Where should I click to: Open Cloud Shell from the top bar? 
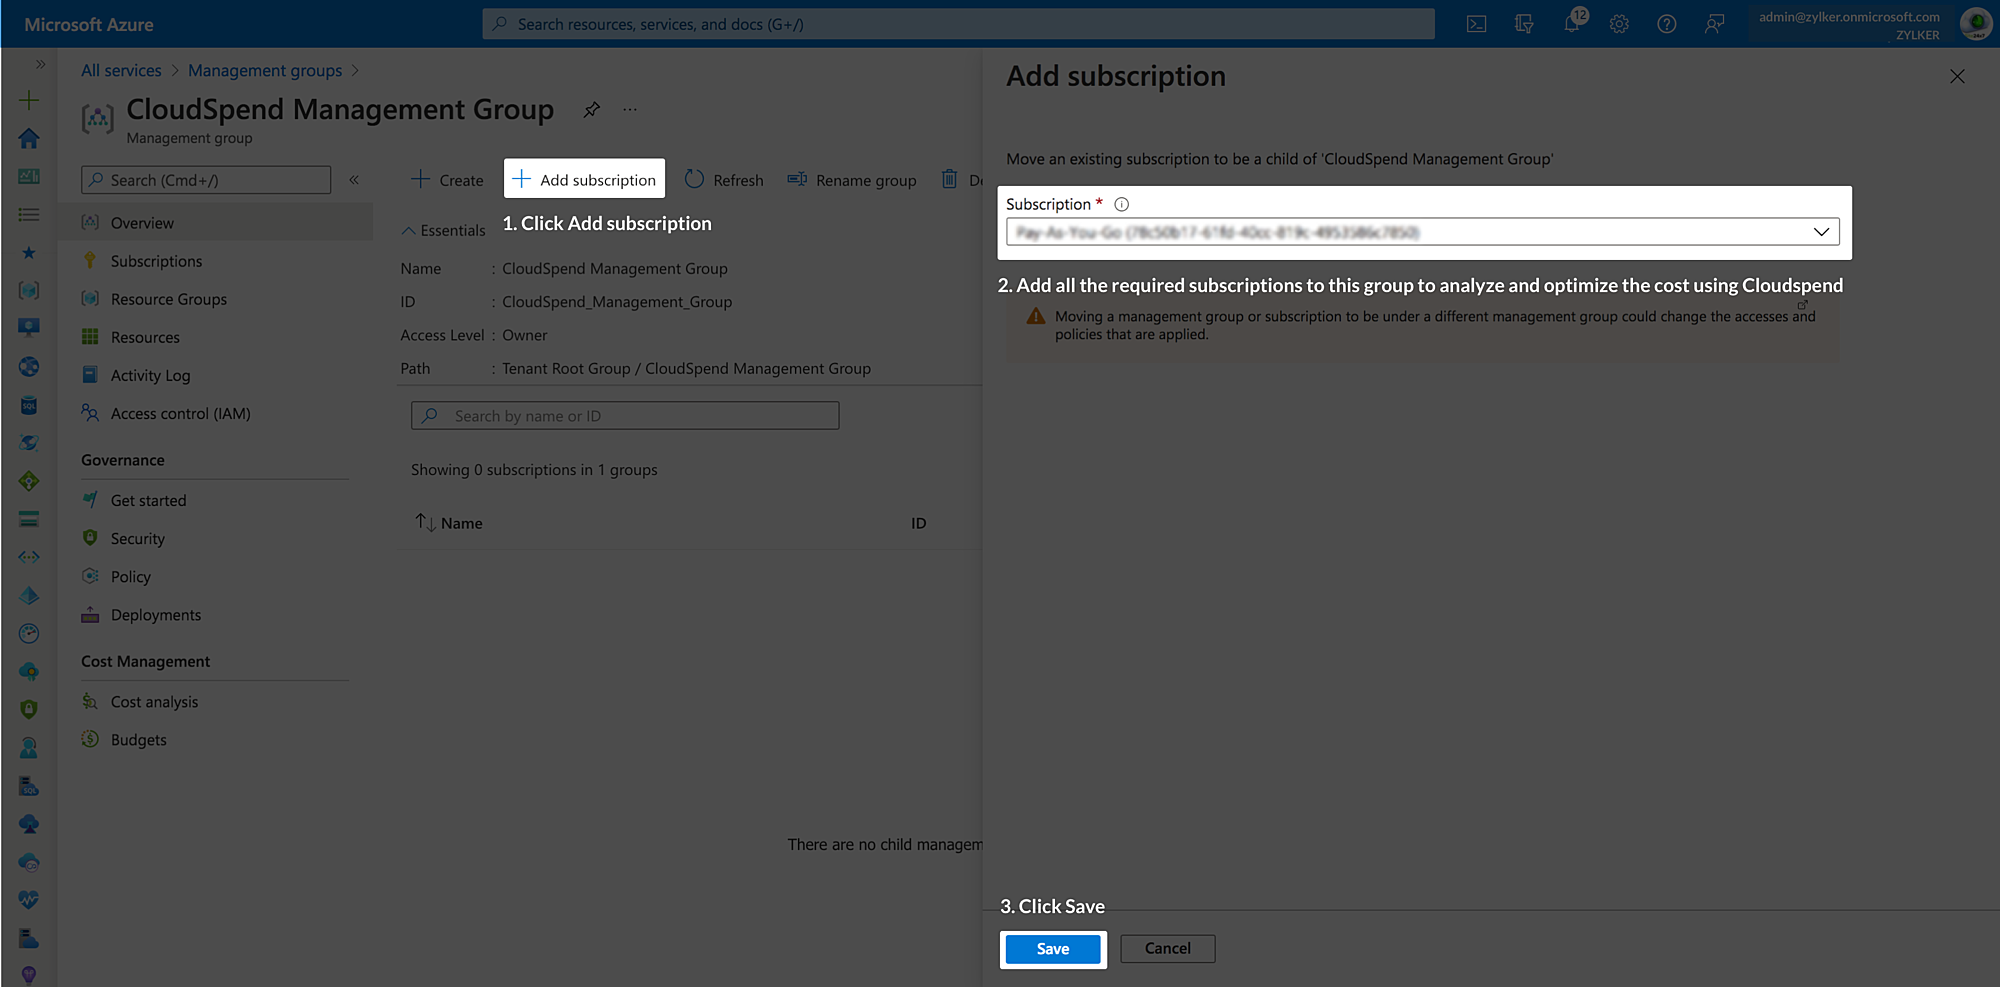coord(1476,23)
